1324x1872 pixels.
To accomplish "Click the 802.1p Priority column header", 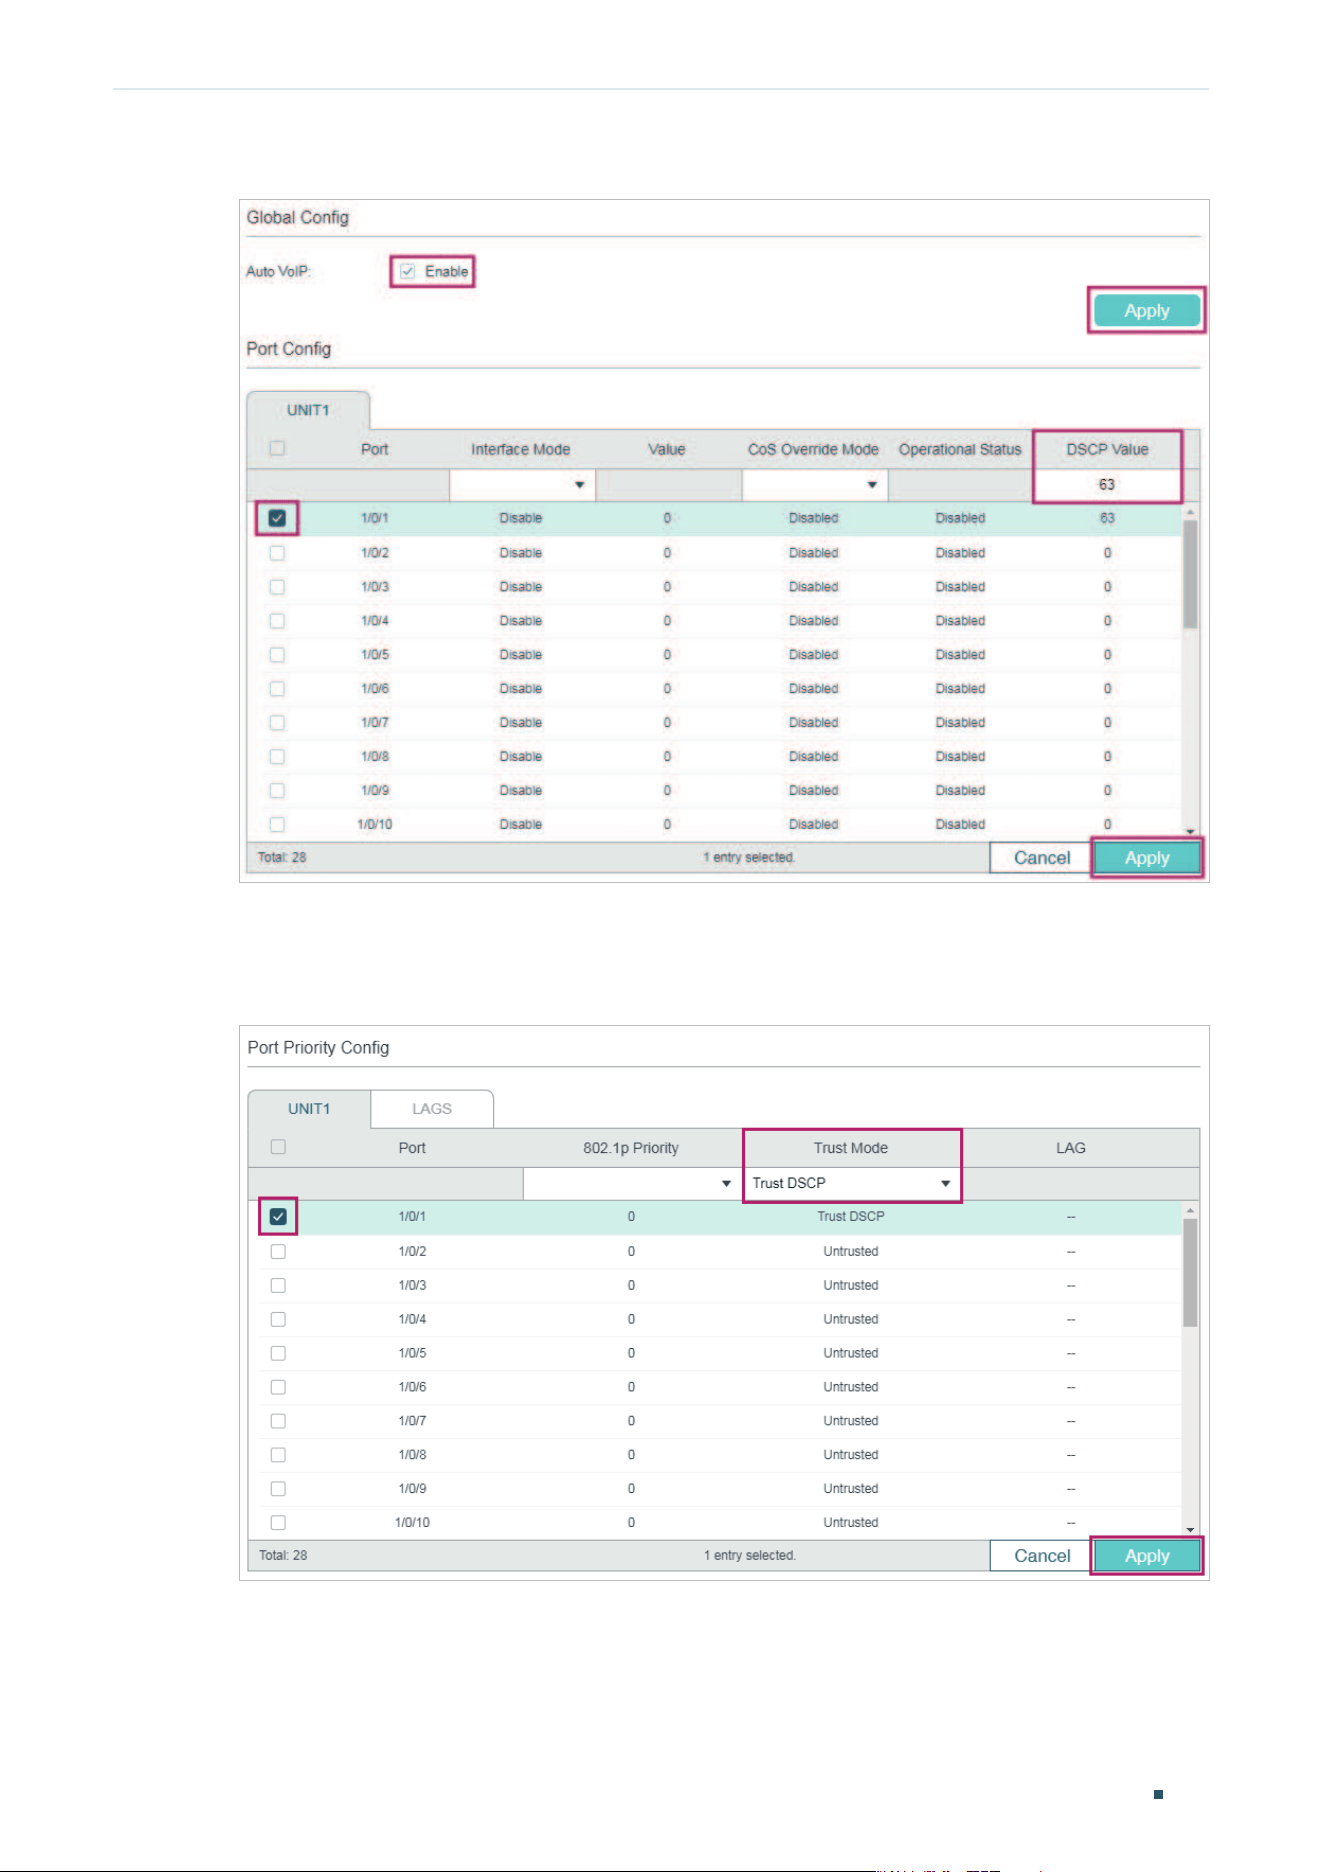I will 631,1148.
